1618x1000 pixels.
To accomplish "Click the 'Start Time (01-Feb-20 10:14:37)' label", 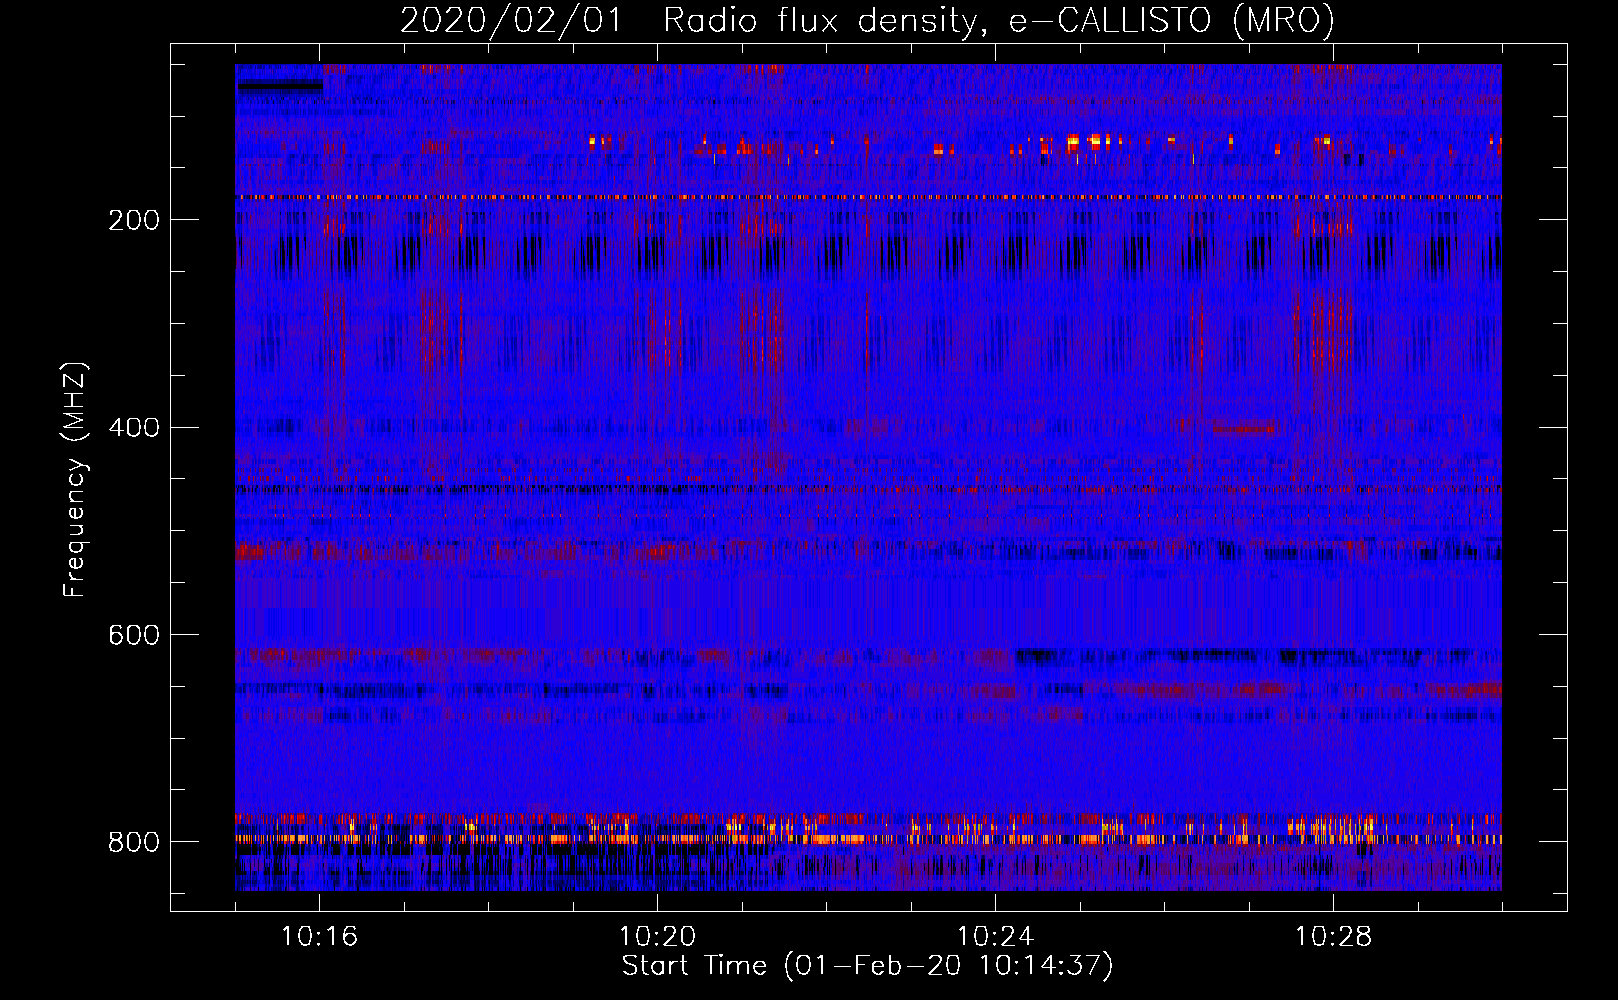I will tap(868, 966).
